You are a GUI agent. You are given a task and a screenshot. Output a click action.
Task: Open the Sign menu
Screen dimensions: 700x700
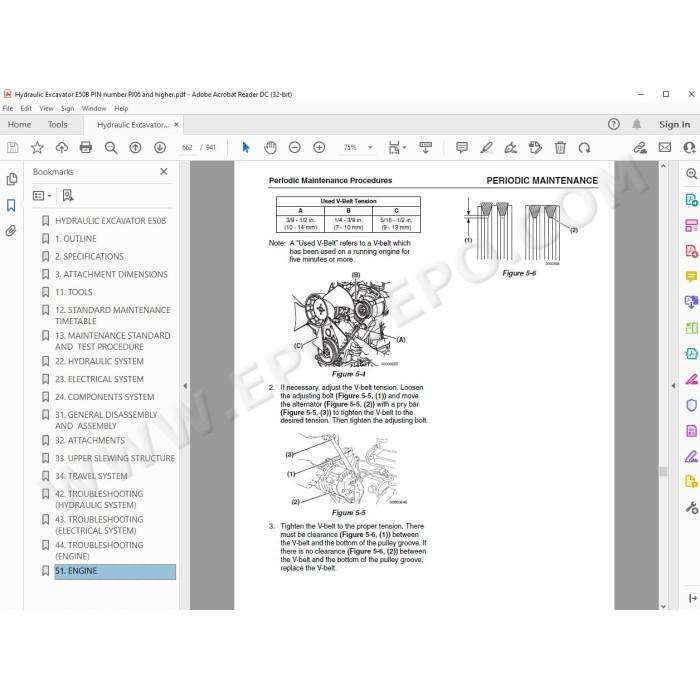[67, 108]
